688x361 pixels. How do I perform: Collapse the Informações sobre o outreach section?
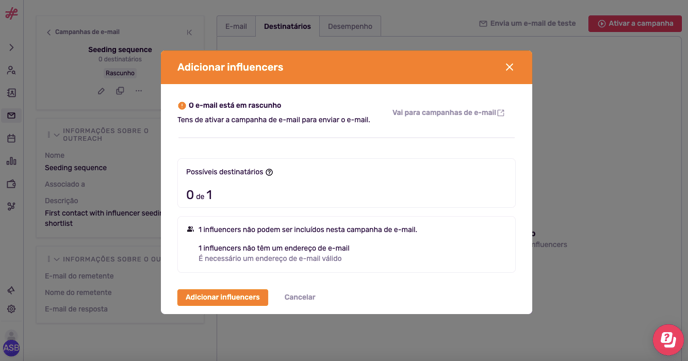point(57,135)
